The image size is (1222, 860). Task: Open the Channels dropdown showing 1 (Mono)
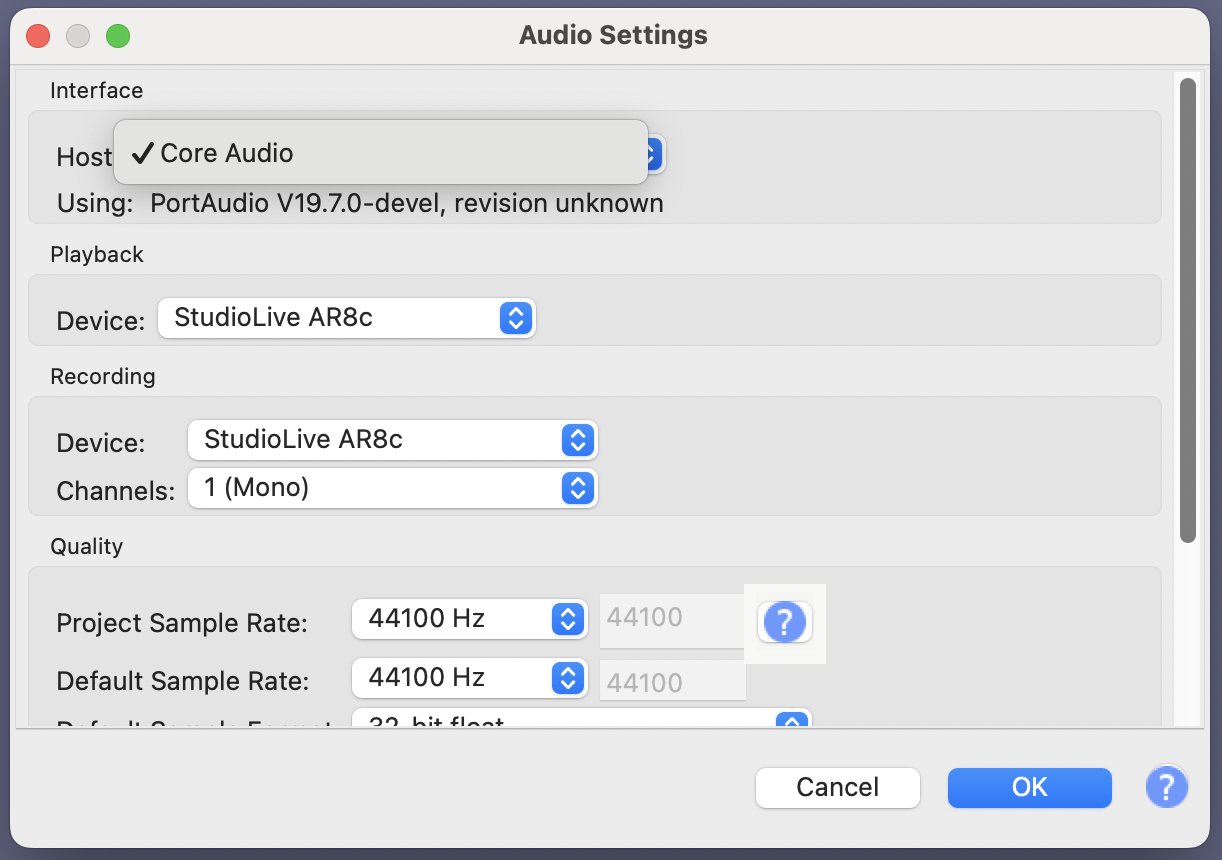(390, 488)
